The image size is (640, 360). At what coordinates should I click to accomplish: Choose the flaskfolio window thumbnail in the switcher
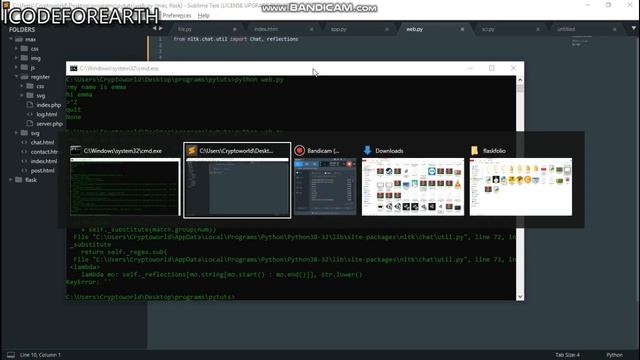tap(521, 187)
